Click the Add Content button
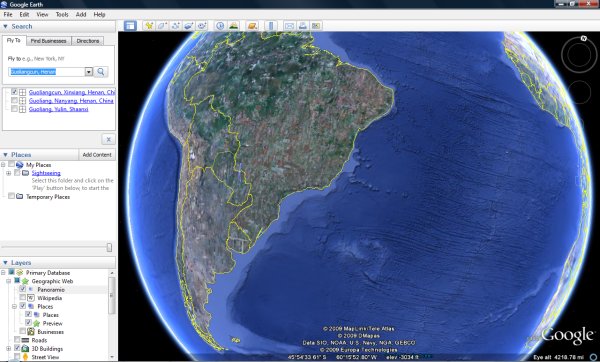 click(x=97, y=155)
